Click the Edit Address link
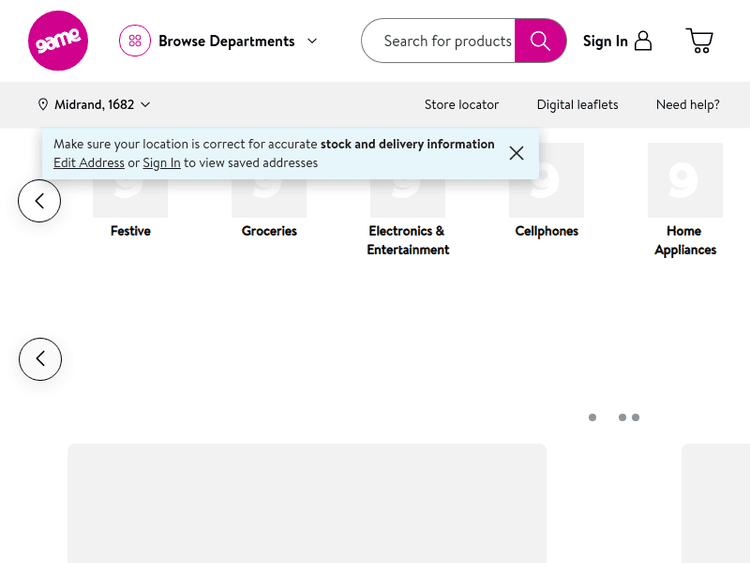This screenshot has width=750, height=563. coord(89,163)
